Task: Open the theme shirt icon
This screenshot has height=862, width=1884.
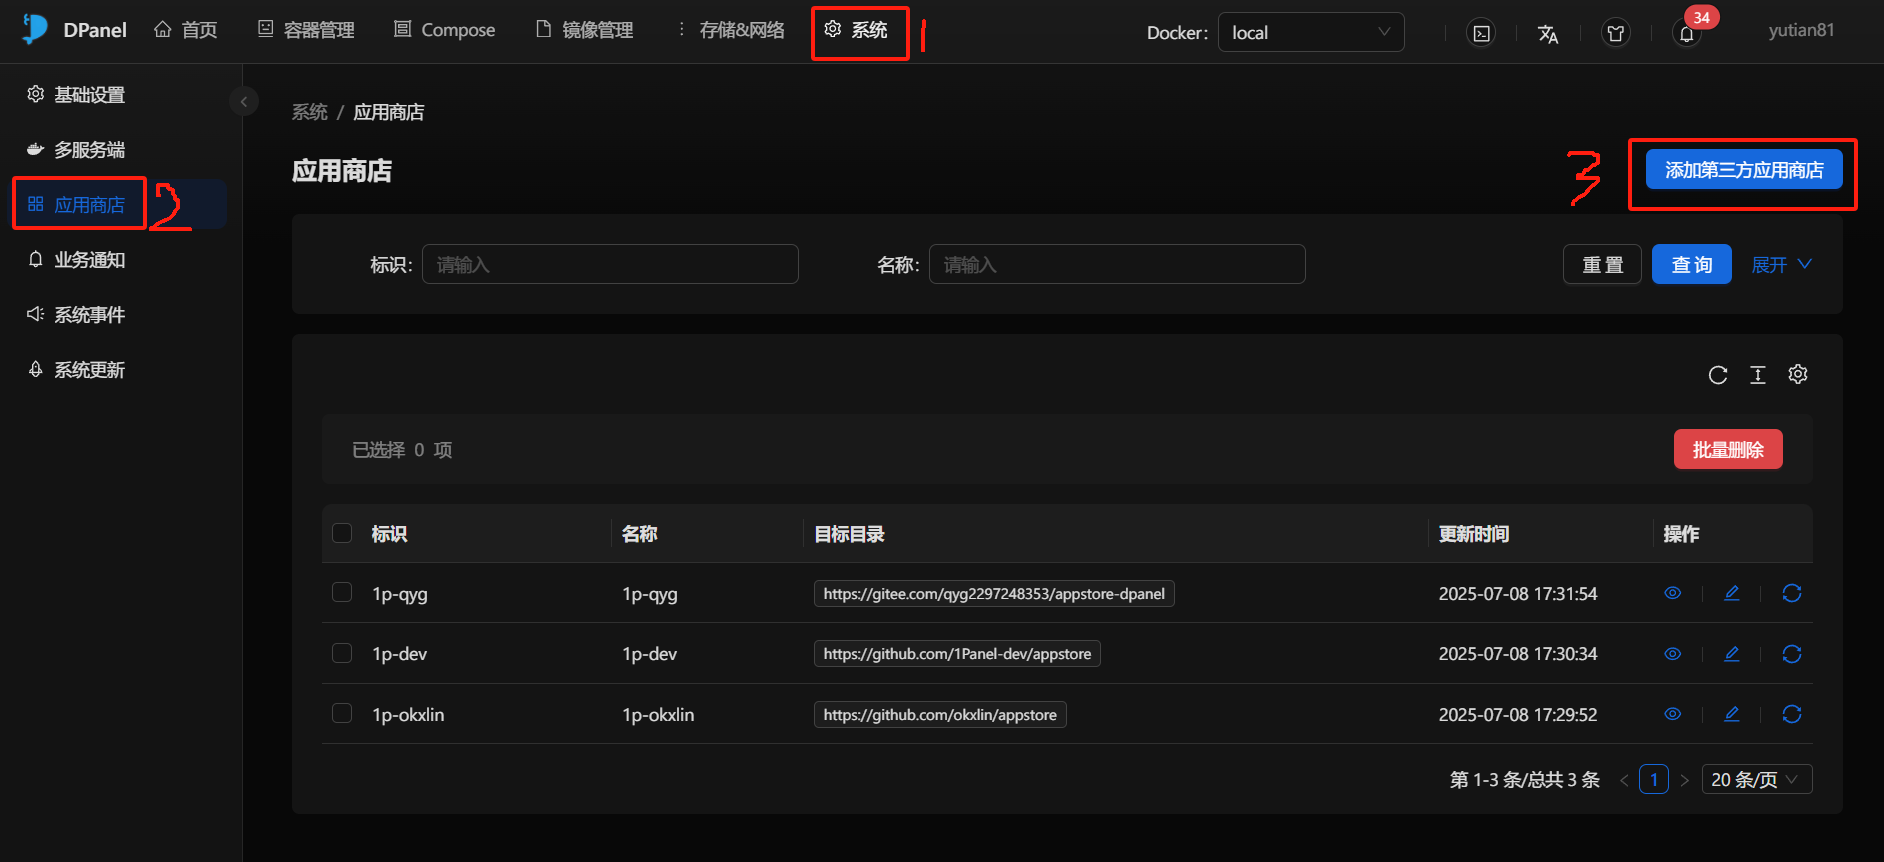Action: coord(1616,33)
